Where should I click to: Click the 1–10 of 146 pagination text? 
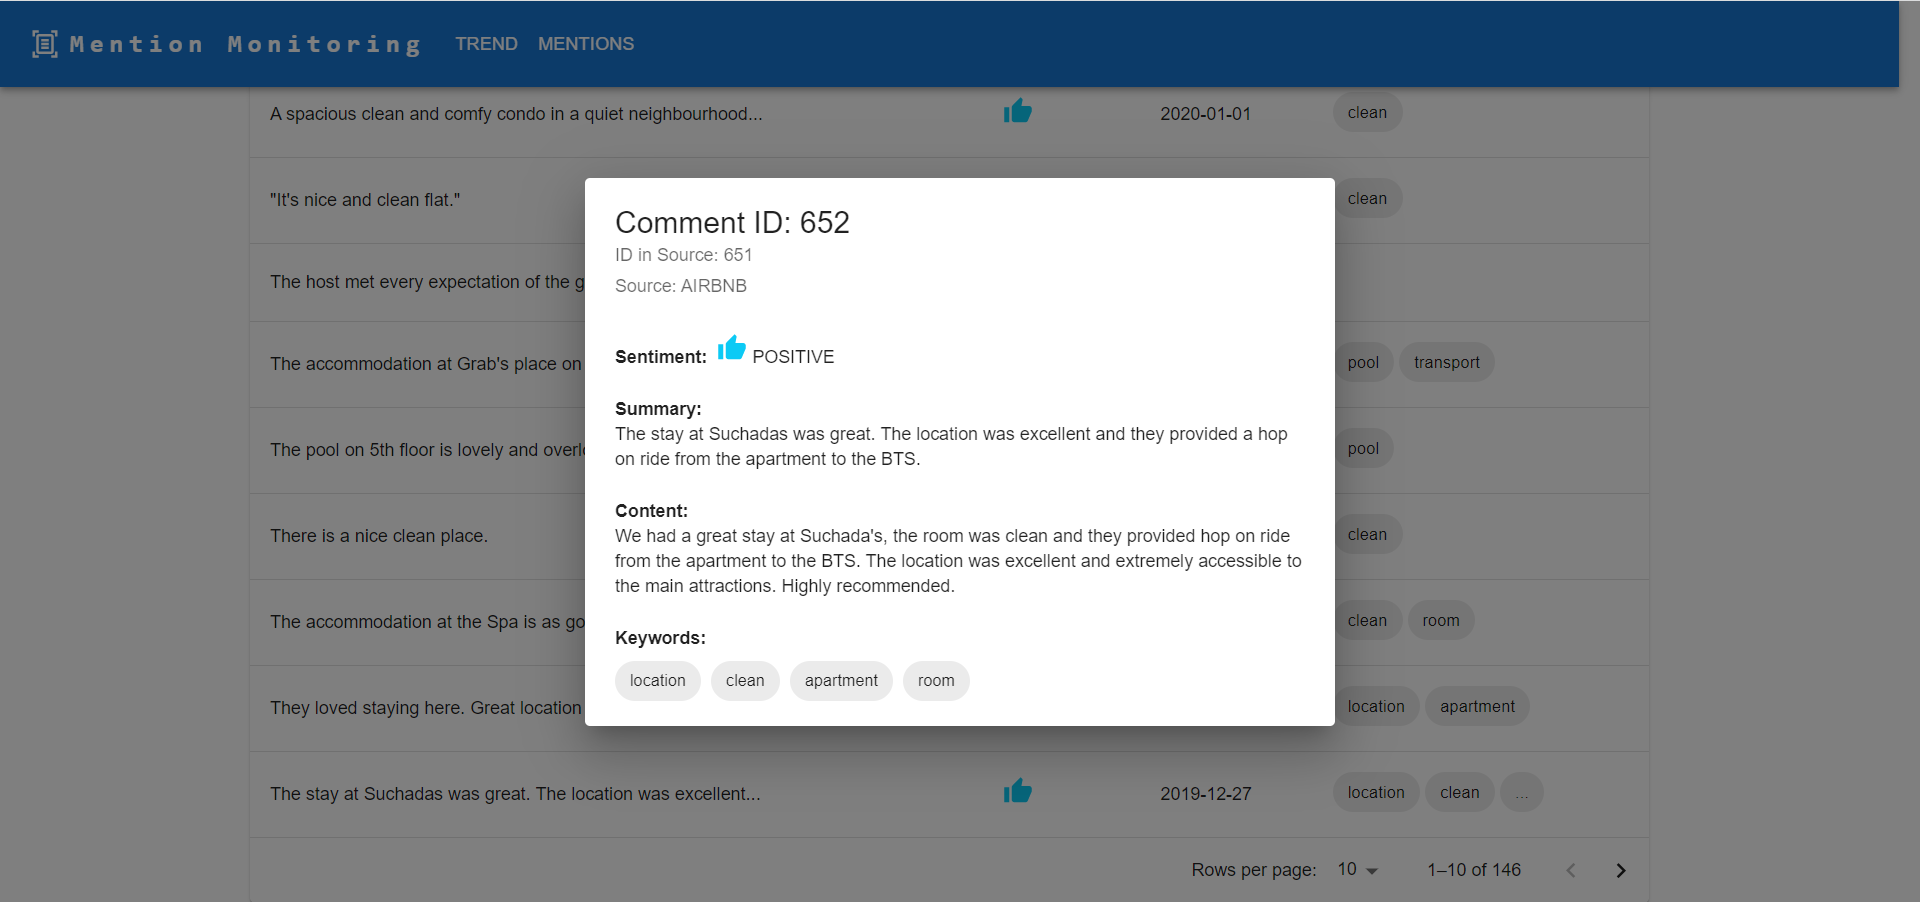(1474, 870)
